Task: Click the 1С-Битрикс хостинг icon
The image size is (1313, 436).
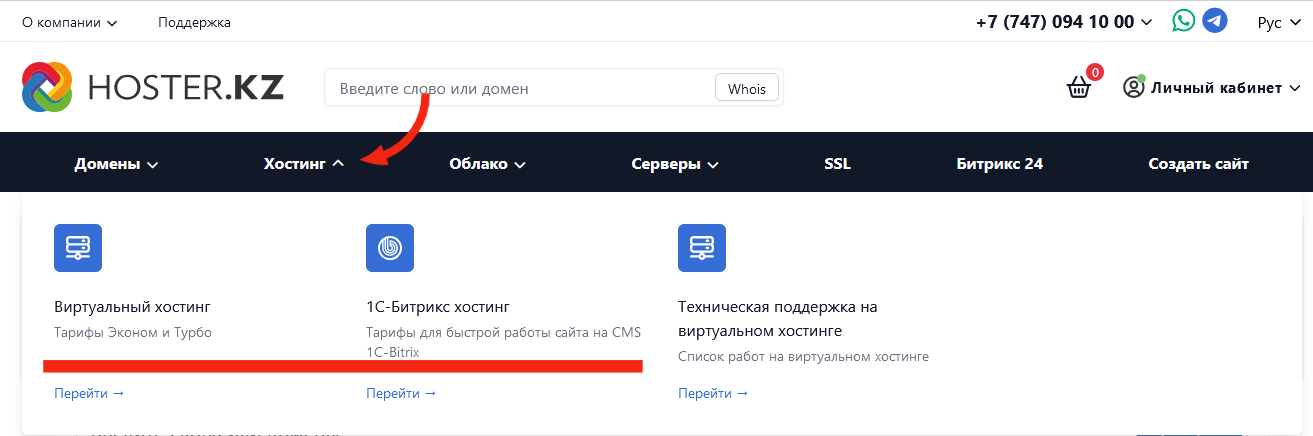Action: click(x=390, y=248)
